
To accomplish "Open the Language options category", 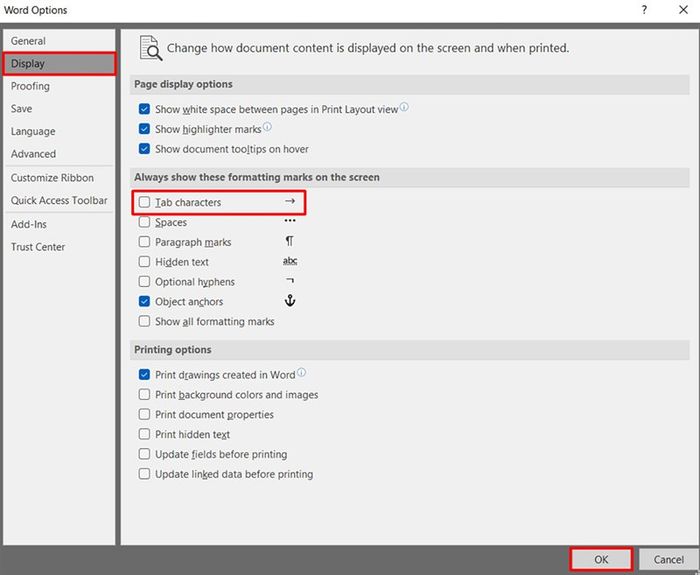I will [59, 131].
